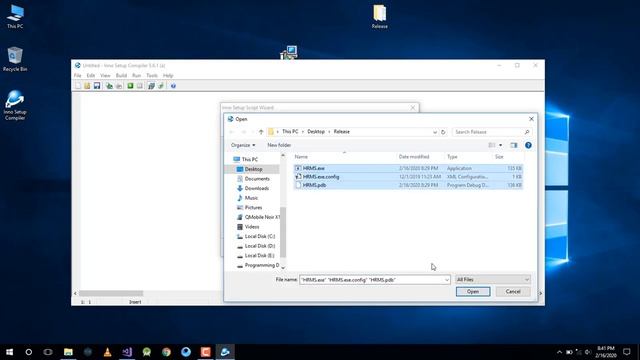The height and width of the screenshot is (360, 640).
Task: Select the HRMS.exe file
Action: (408, 168)
